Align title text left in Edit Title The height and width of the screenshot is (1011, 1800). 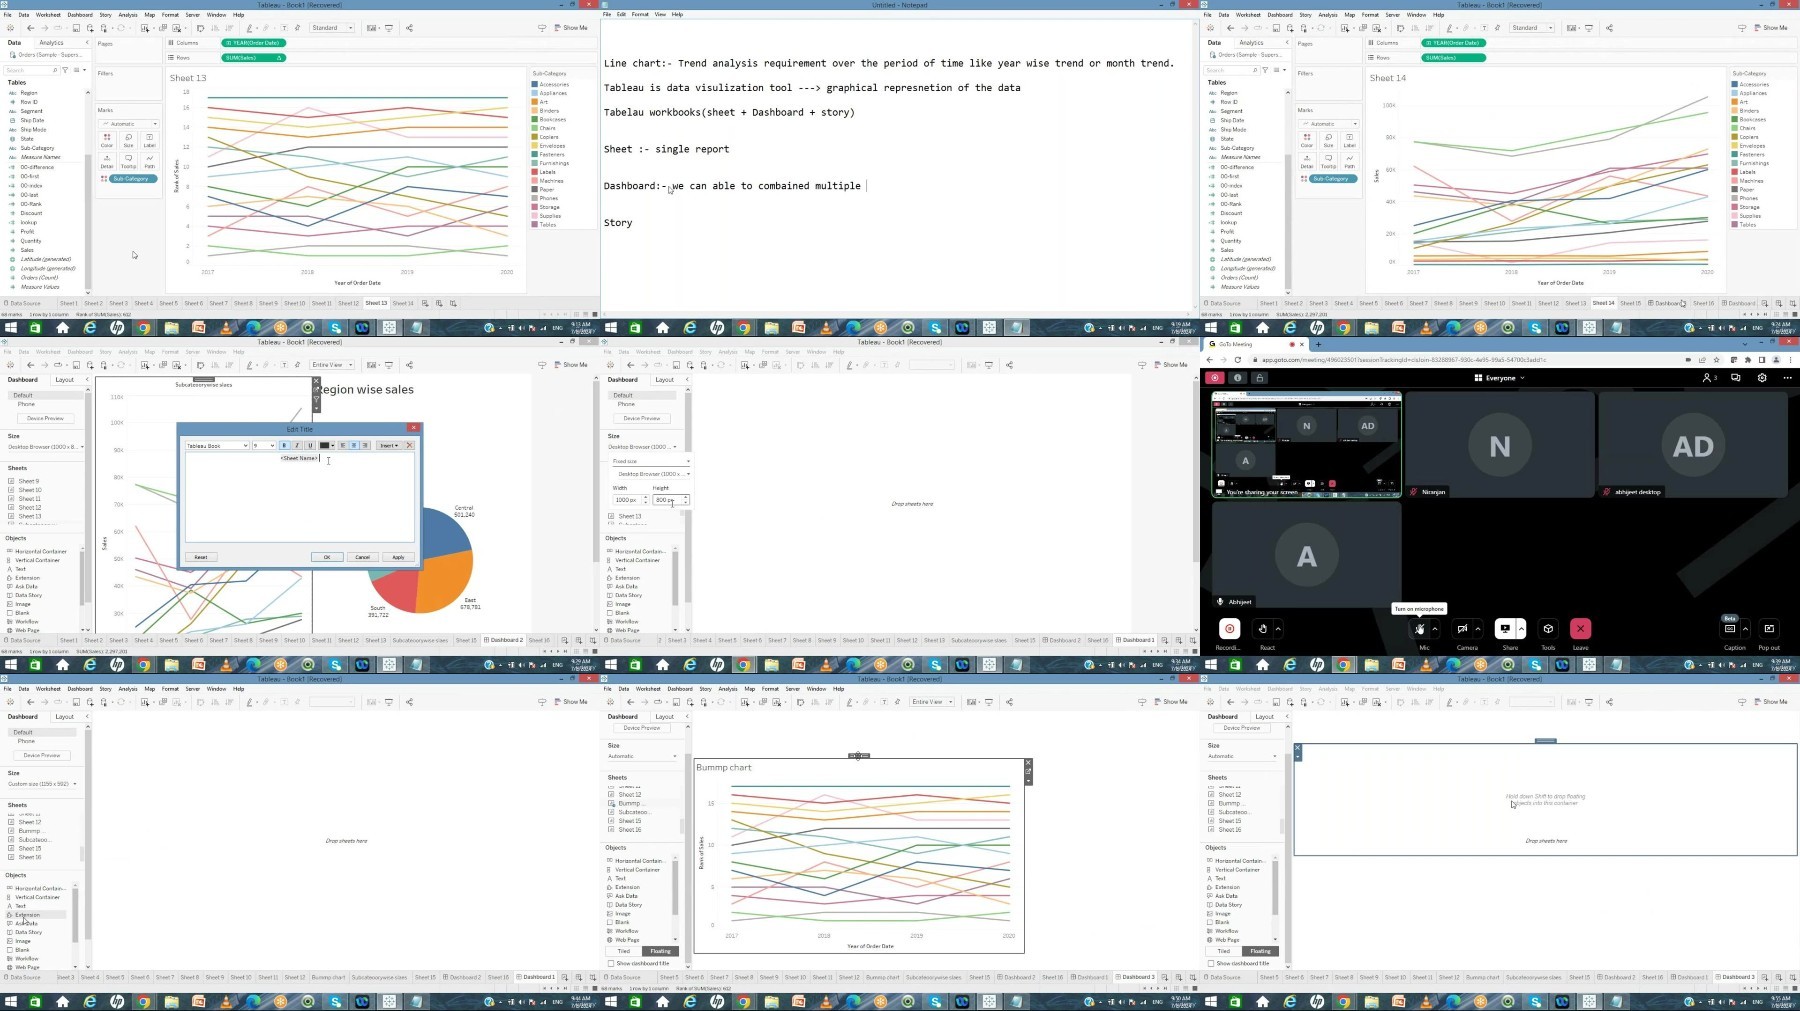(342, 445)
